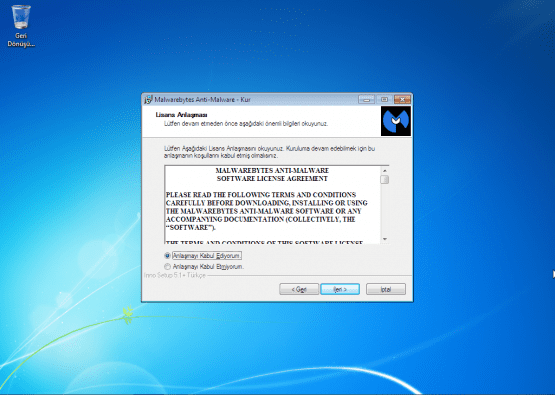Minimize the setup window
This screenshot has width=555, height=395.
click(366, 99)
